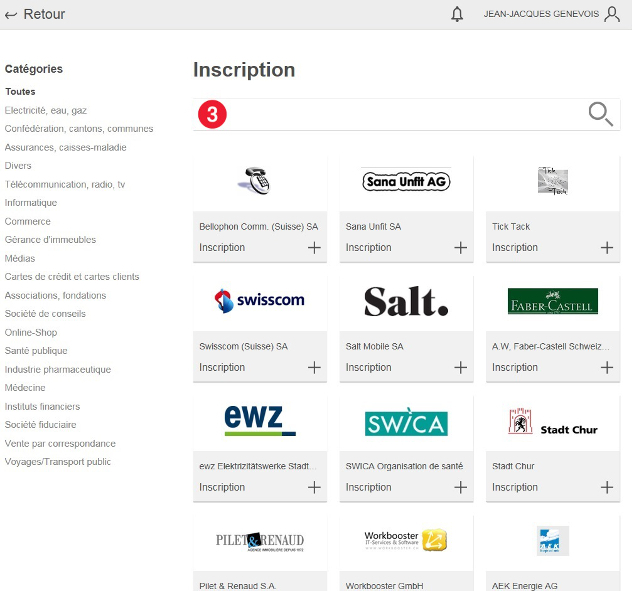Click the Pilet & Renaud S.A. name

pyautogui.click(x=238, y=585)
